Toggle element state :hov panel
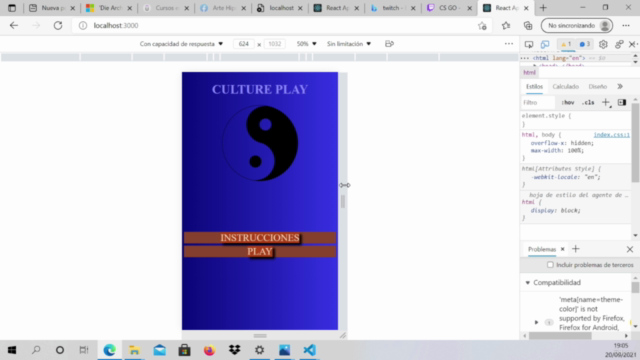The image size is (640, 360). pyautogui.click(x=568, y=102)
